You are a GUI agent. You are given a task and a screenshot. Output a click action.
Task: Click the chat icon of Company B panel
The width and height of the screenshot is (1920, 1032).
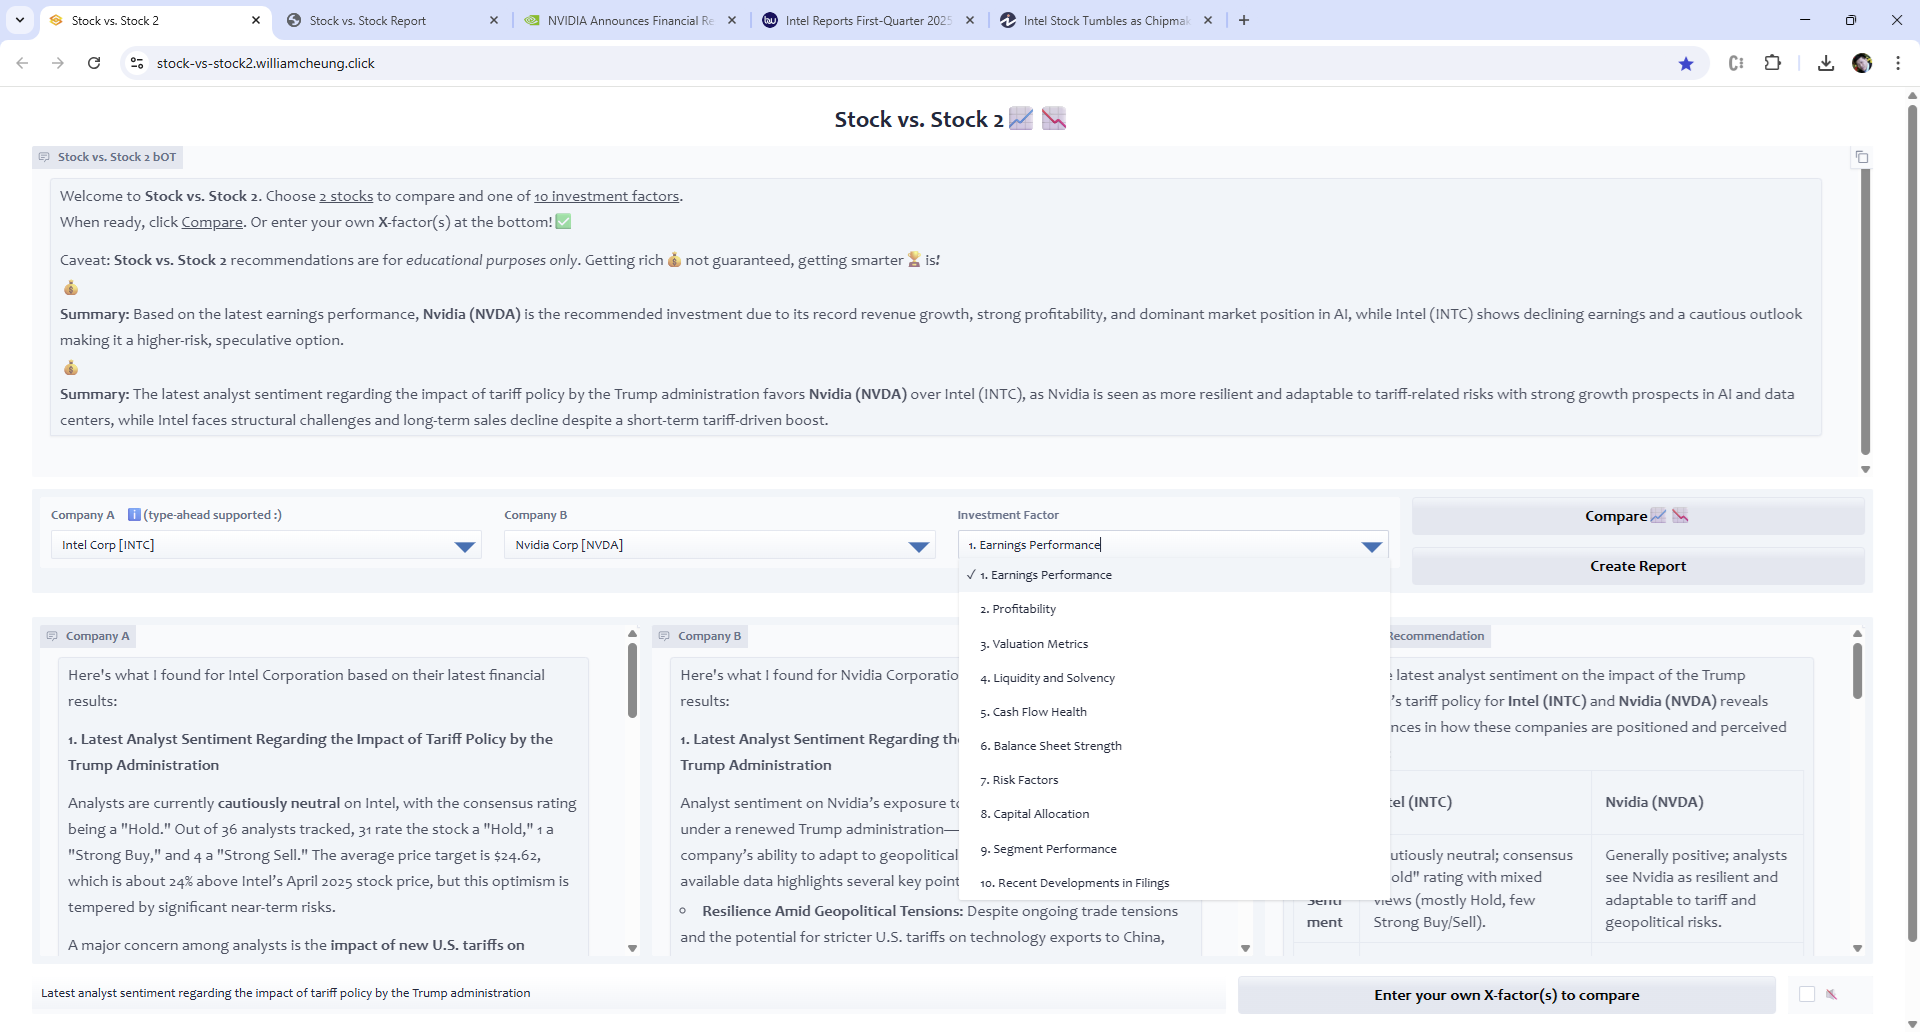664,636
